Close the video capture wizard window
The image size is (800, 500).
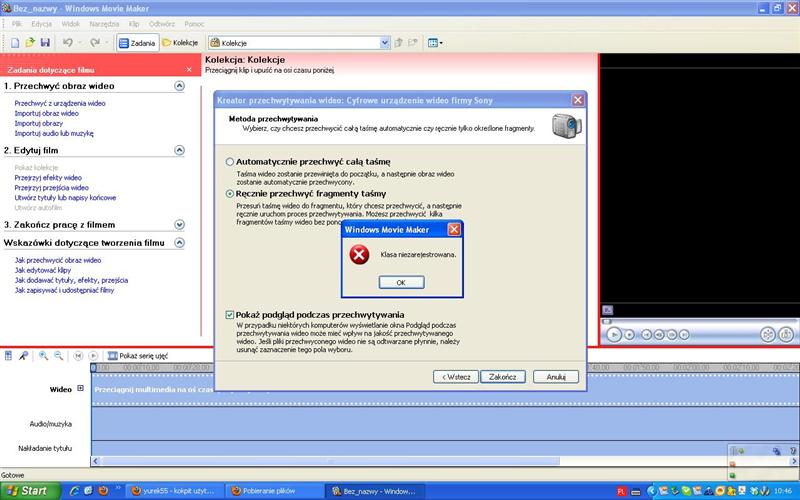pos(578,100)
